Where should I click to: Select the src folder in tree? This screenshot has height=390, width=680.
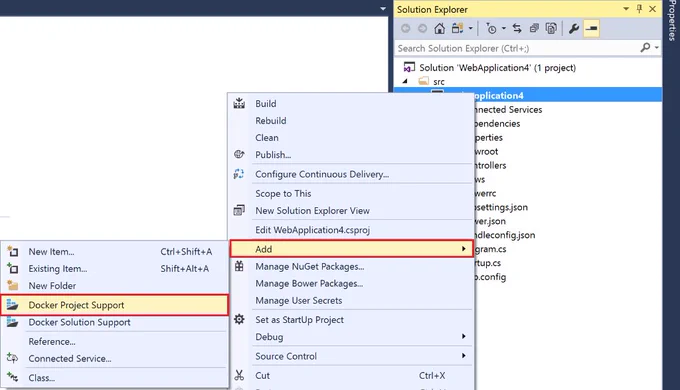pos(439,82)
